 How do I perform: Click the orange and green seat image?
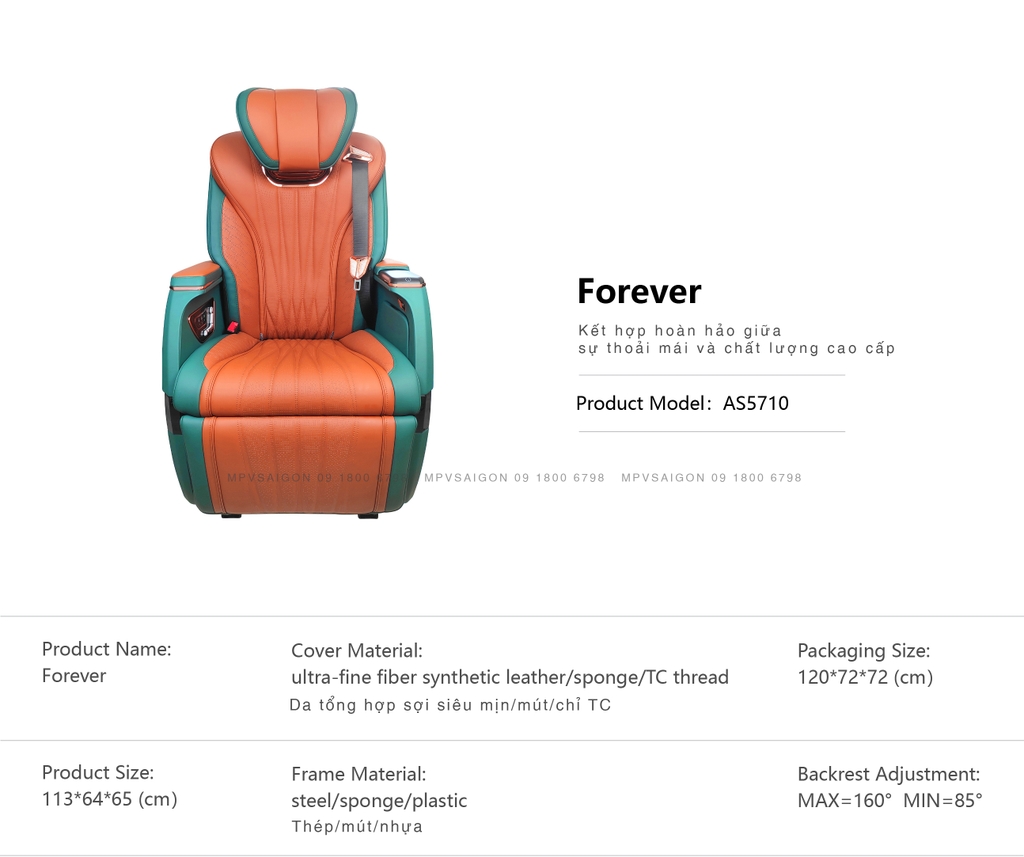(297, 302)
